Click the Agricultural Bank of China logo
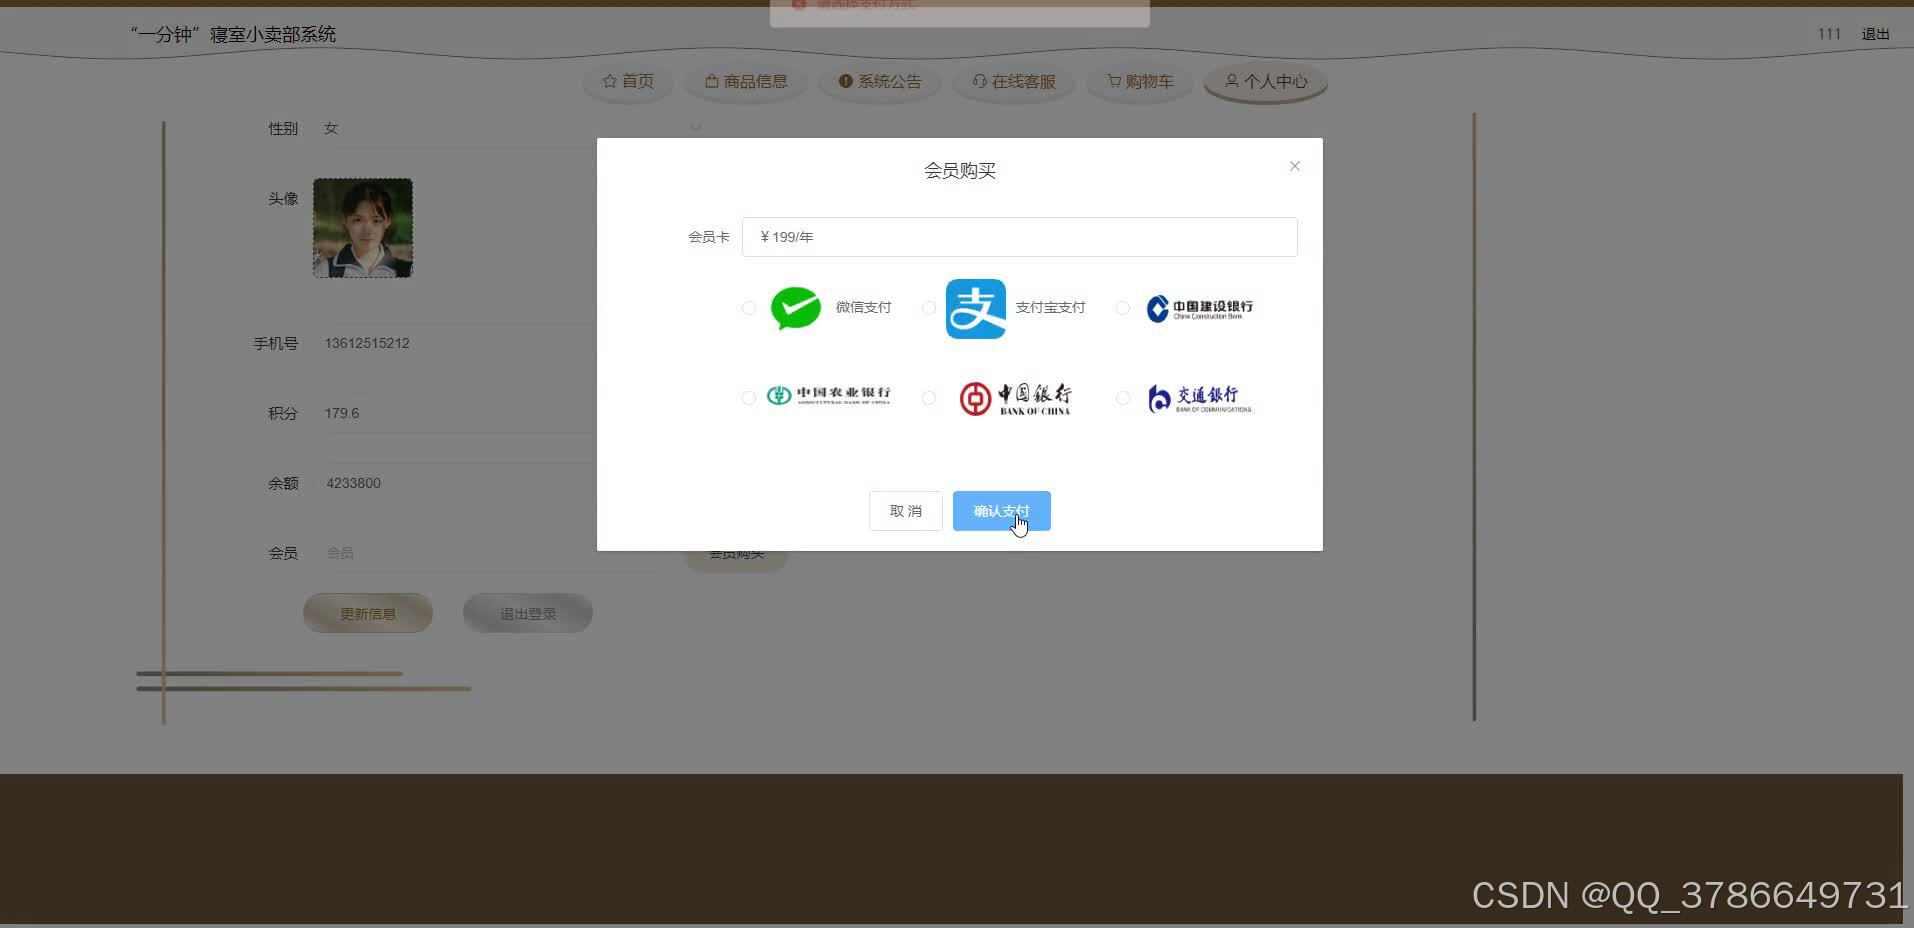Image resolution: width=1914 pixels, height=928 pixels. tap(828, 395)
